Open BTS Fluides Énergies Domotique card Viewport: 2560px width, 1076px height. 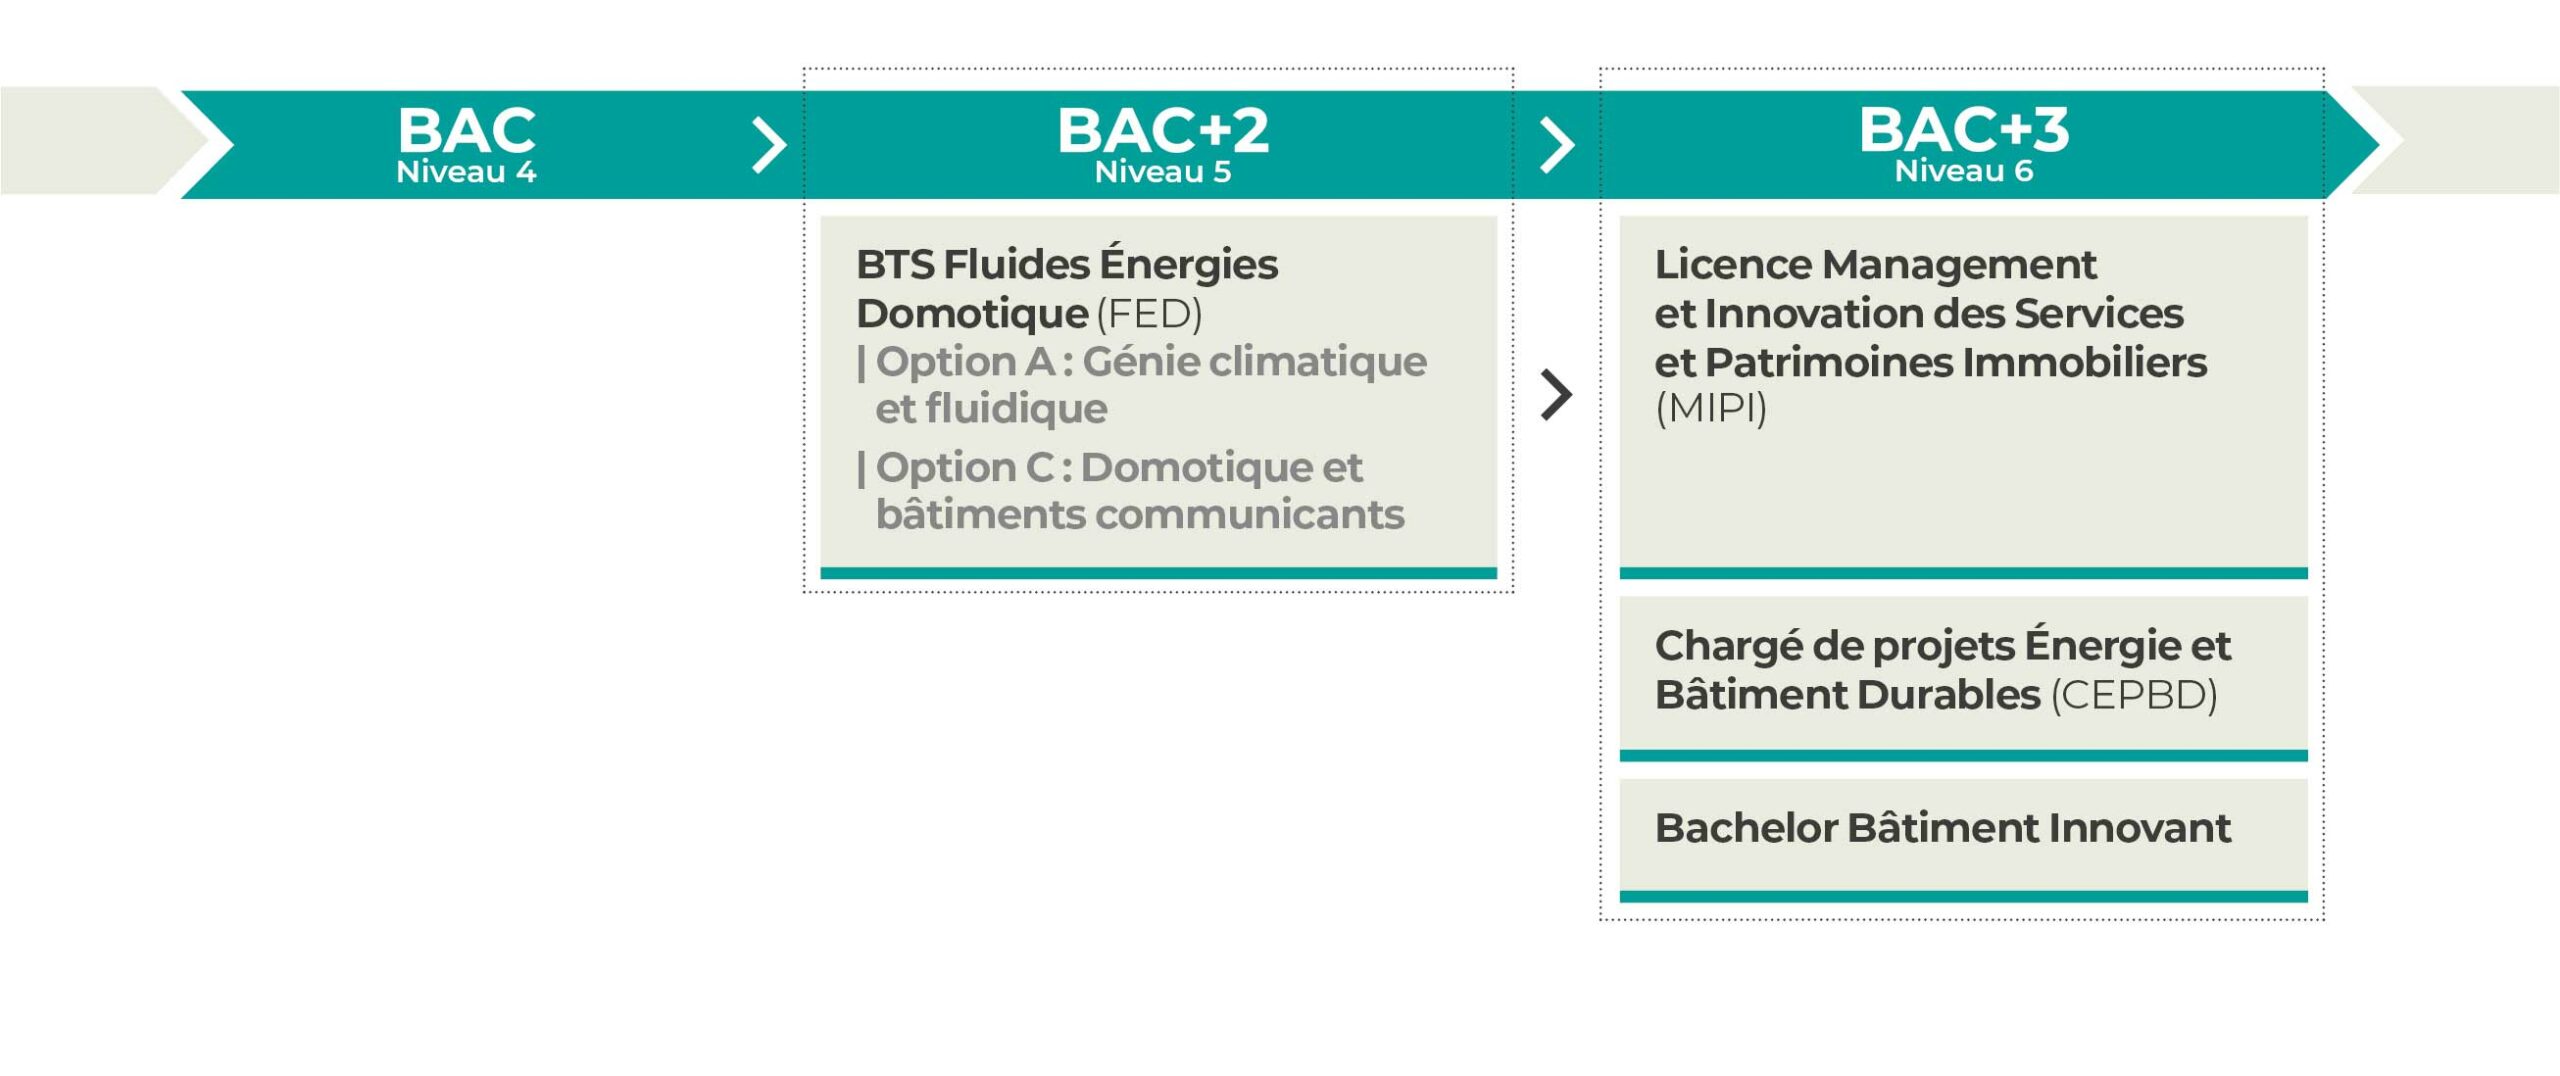pos(1158,397)
